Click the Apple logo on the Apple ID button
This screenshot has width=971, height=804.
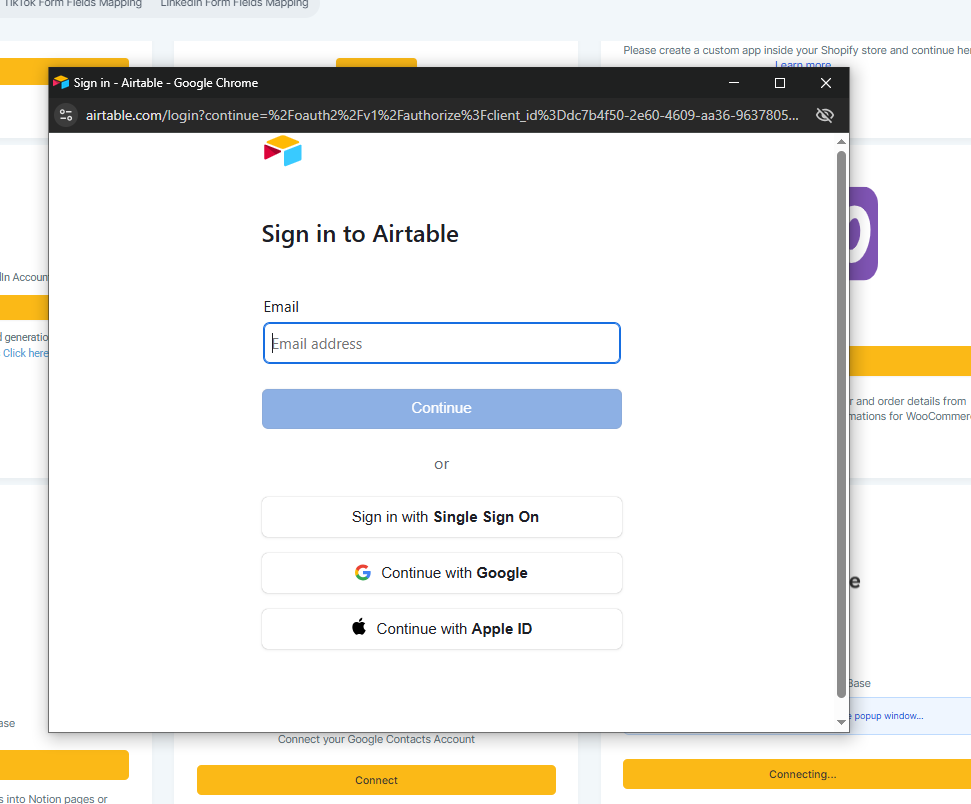point(359,627)
